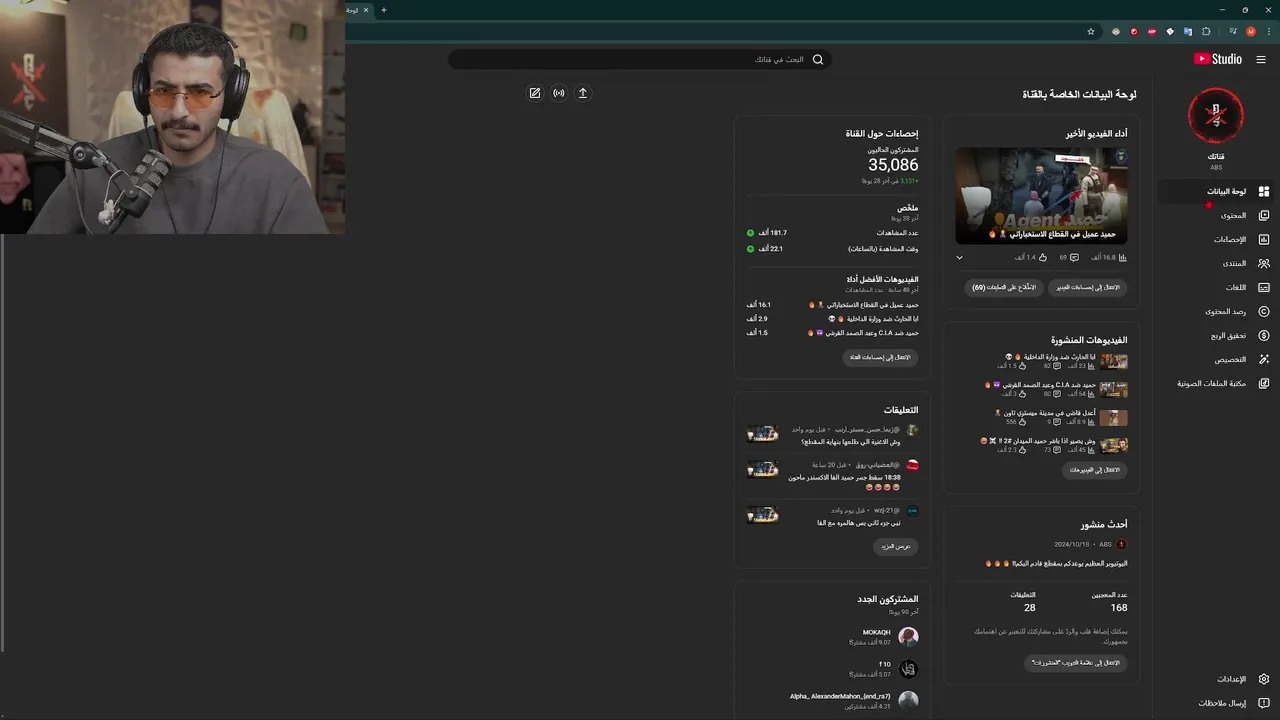Click the audio library icon مكتبة الملفات الصوتية

click(x=1264, y=383)
